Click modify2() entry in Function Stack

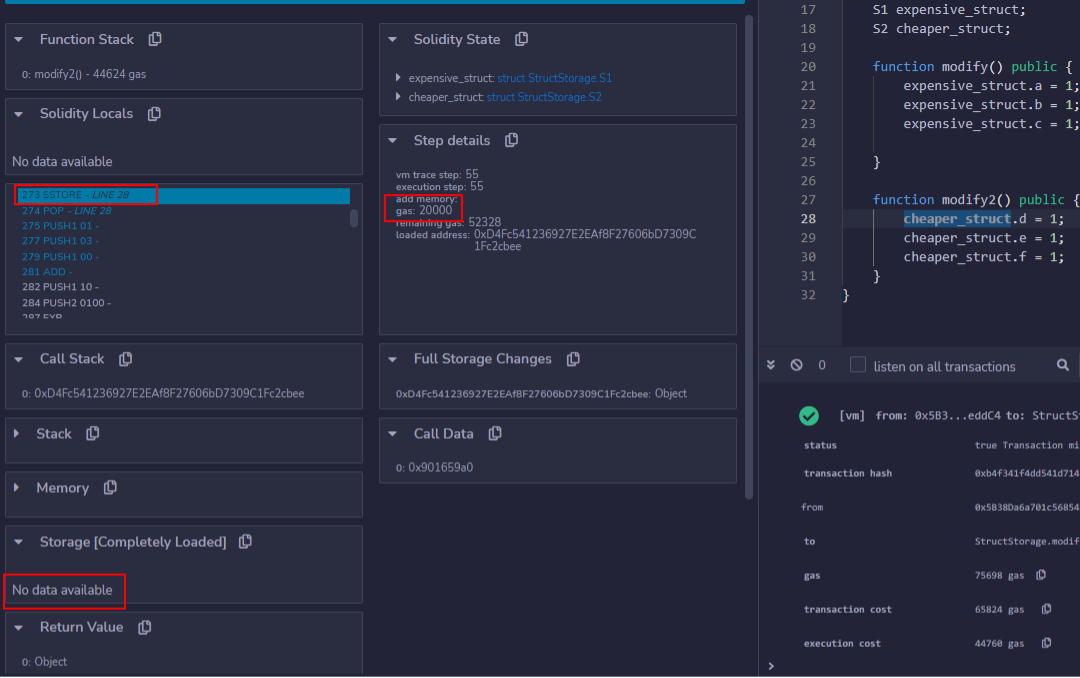point(84,74)
